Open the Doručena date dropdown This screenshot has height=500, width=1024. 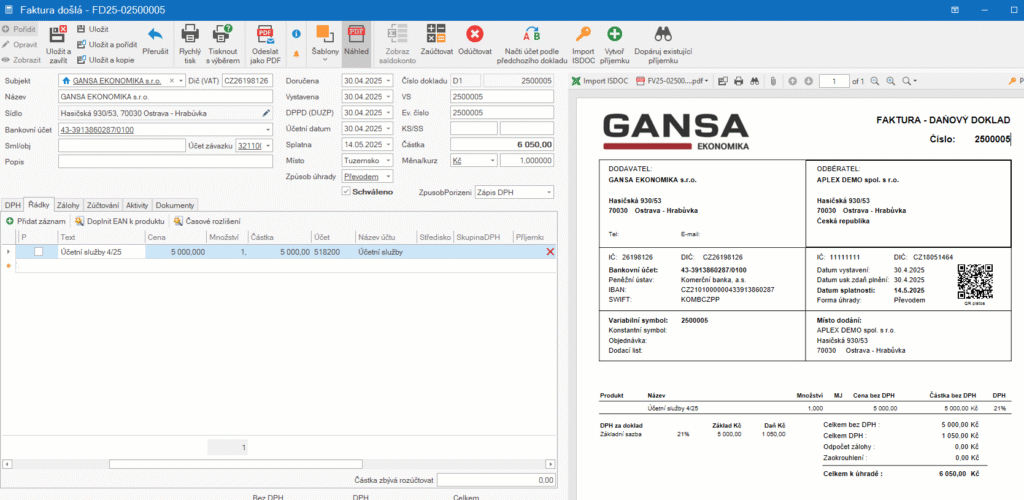389,81
